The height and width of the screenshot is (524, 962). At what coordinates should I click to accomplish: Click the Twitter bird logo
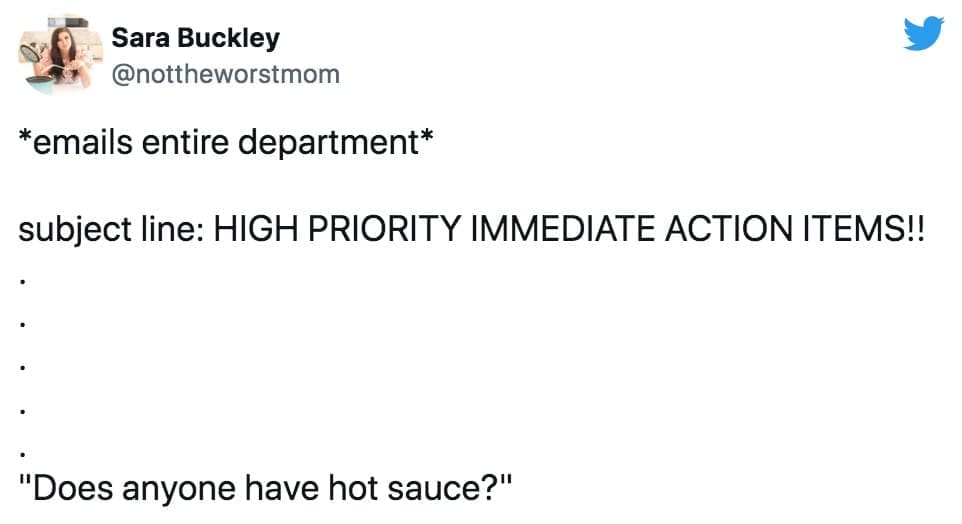(922, 36)
